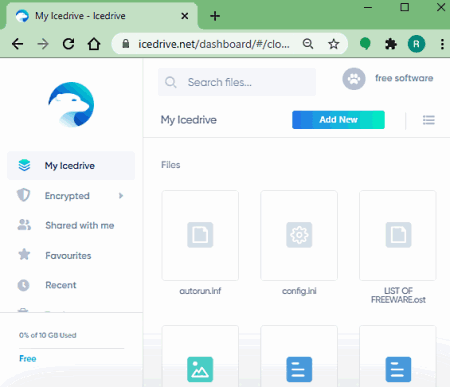Click the padlock site info icon
Viewport: 450px width, 387px height.
coord(126,44)
